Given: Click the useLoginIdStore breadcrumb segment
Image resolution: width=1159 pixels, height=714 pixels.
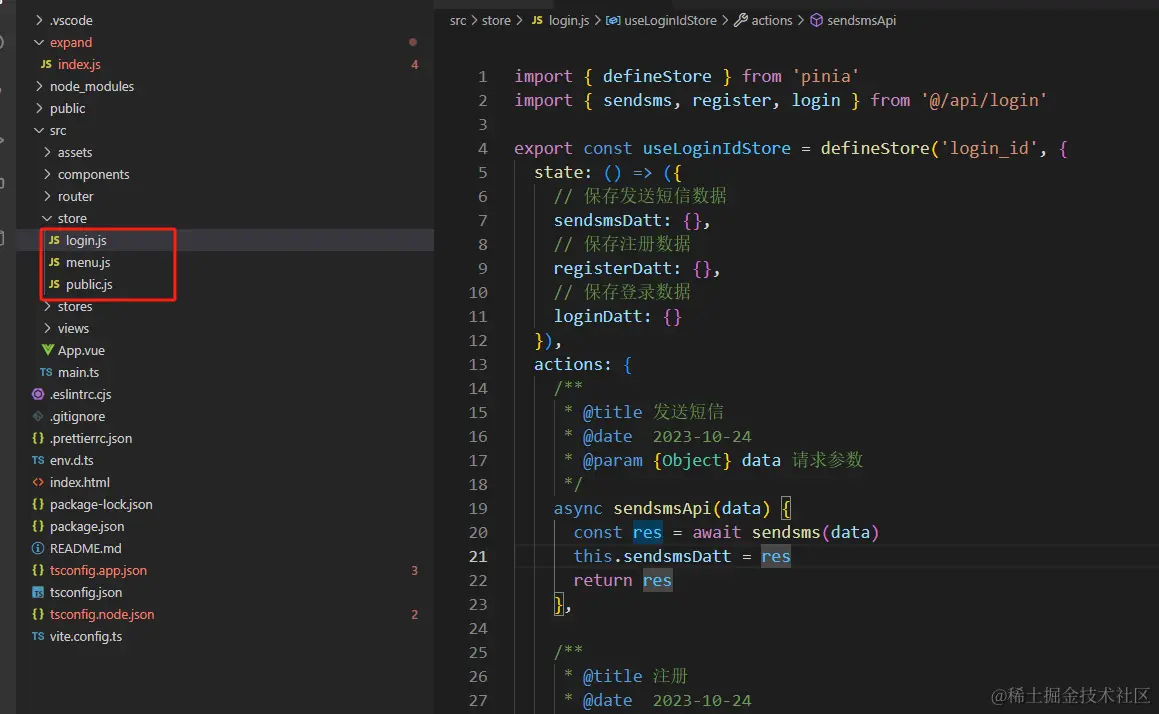Looking at the screenshot, I should pyautogui.click(x=670, y=20).
